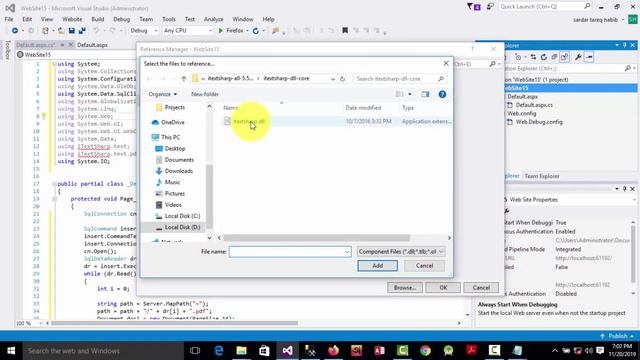640x360 pixels.
Task: Select Downloads in file dialog sidebar
Action: (x=179, y=171)
